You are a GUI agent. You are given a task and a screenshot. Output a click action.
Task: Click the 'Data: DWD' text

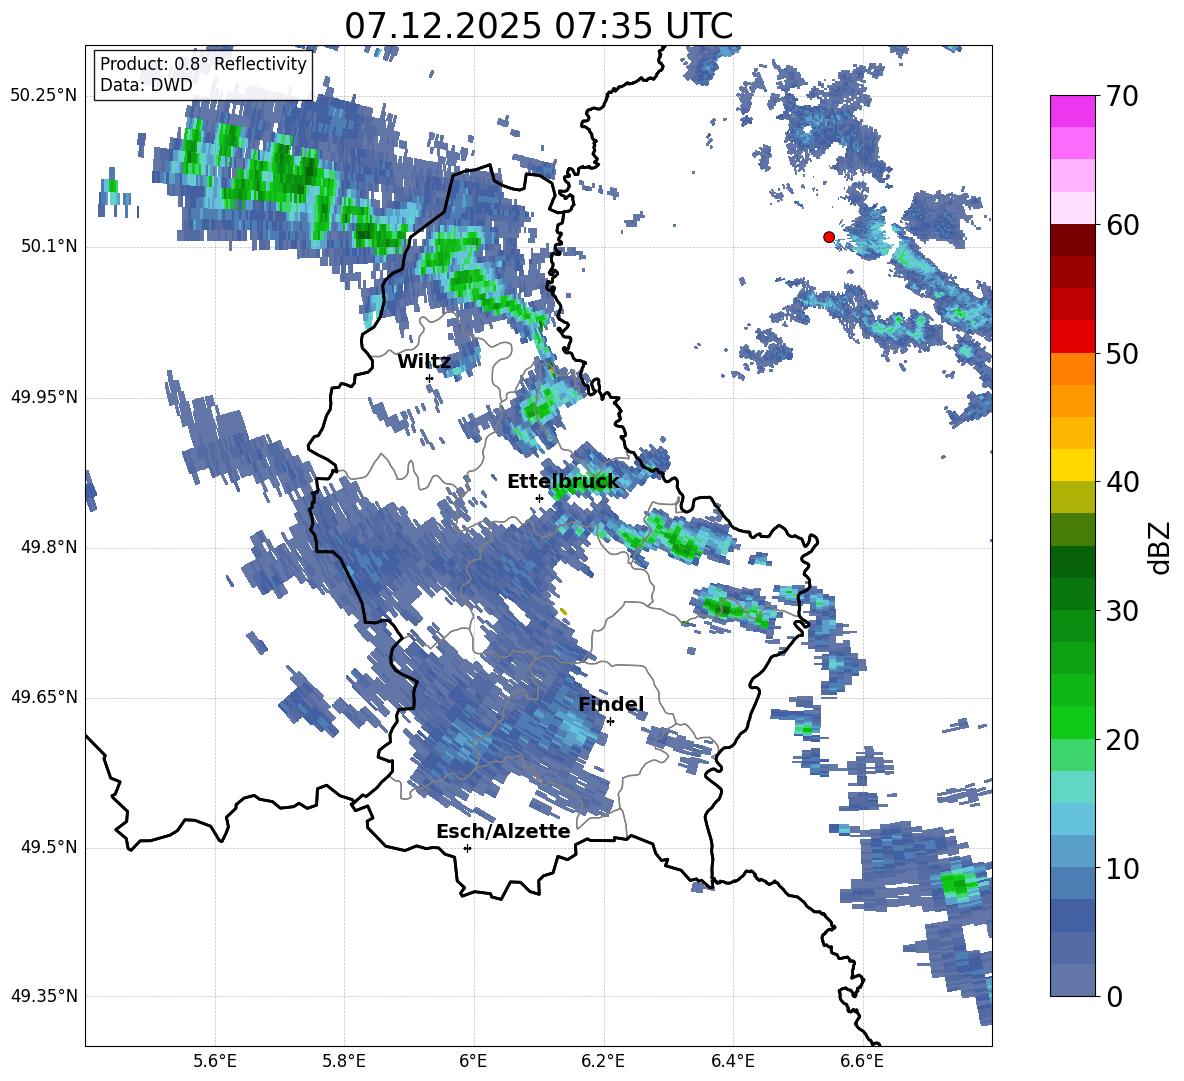[x=146, y=85]
